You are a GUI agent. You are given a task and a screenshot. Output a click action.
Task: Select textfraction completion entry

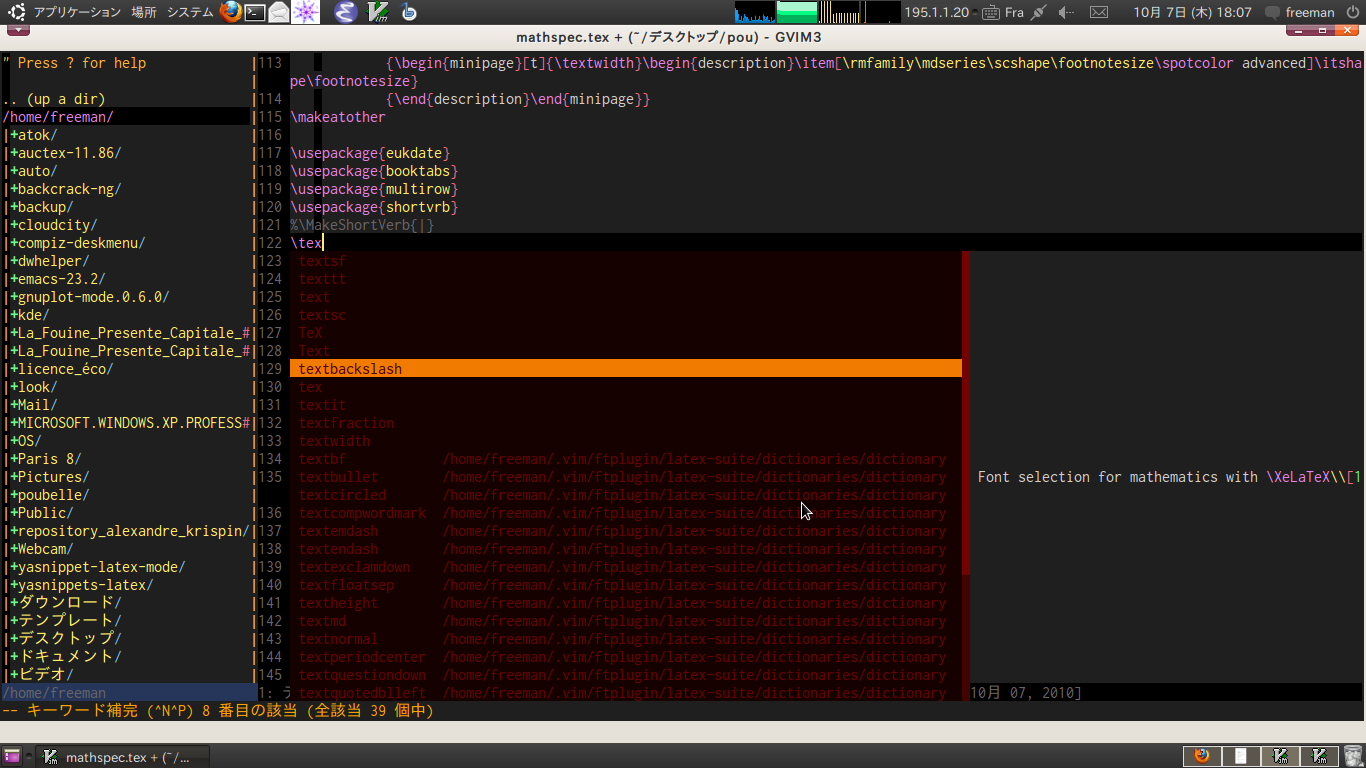coord(626,423)
